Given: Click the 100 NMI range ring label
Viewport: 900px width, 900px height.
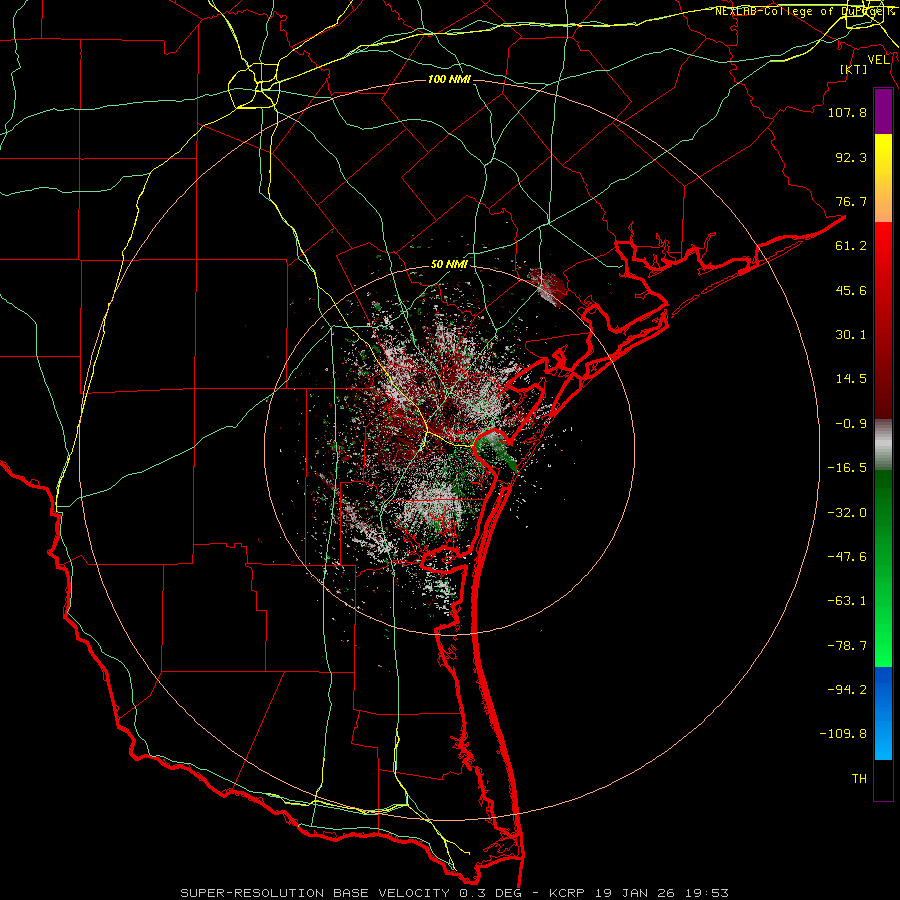Looking at the screenshot, I should (x=449, y=79).
